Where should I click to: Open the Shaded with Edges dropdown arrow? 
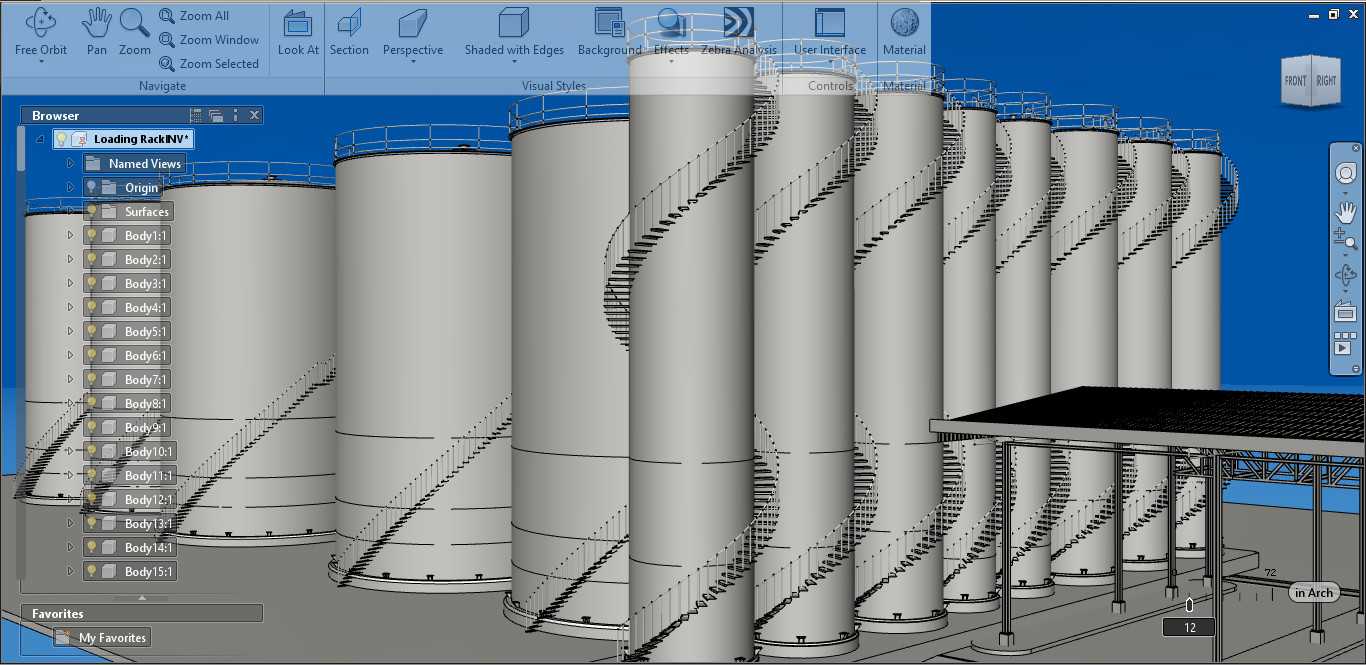514,62
